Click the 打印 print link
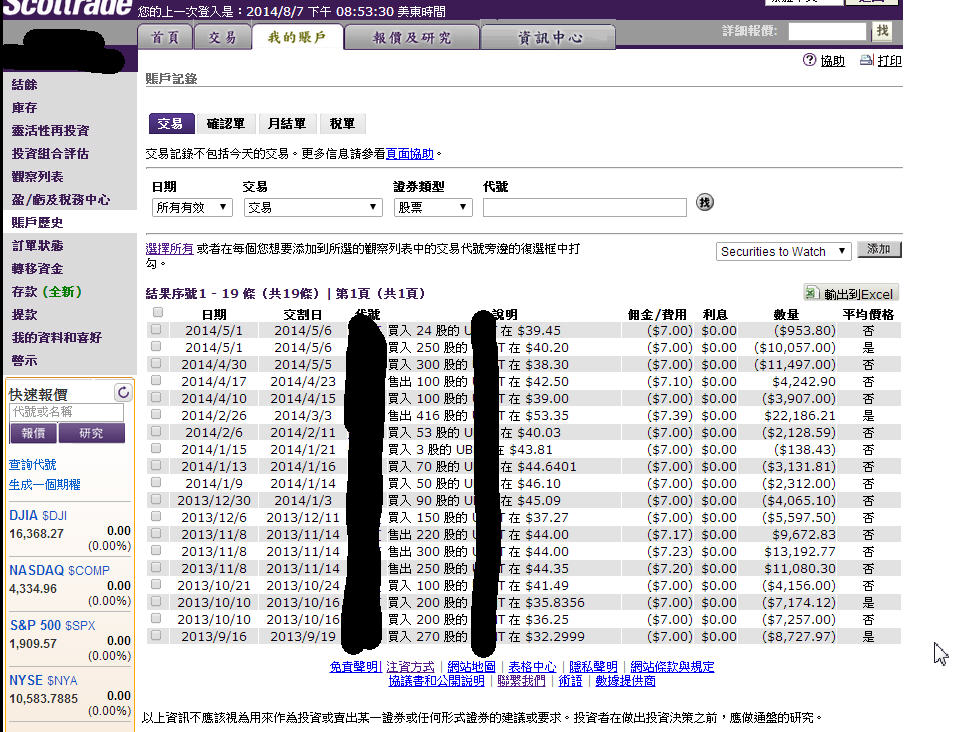Viewport: 954px width, 732px height. (x=890, y=60)
